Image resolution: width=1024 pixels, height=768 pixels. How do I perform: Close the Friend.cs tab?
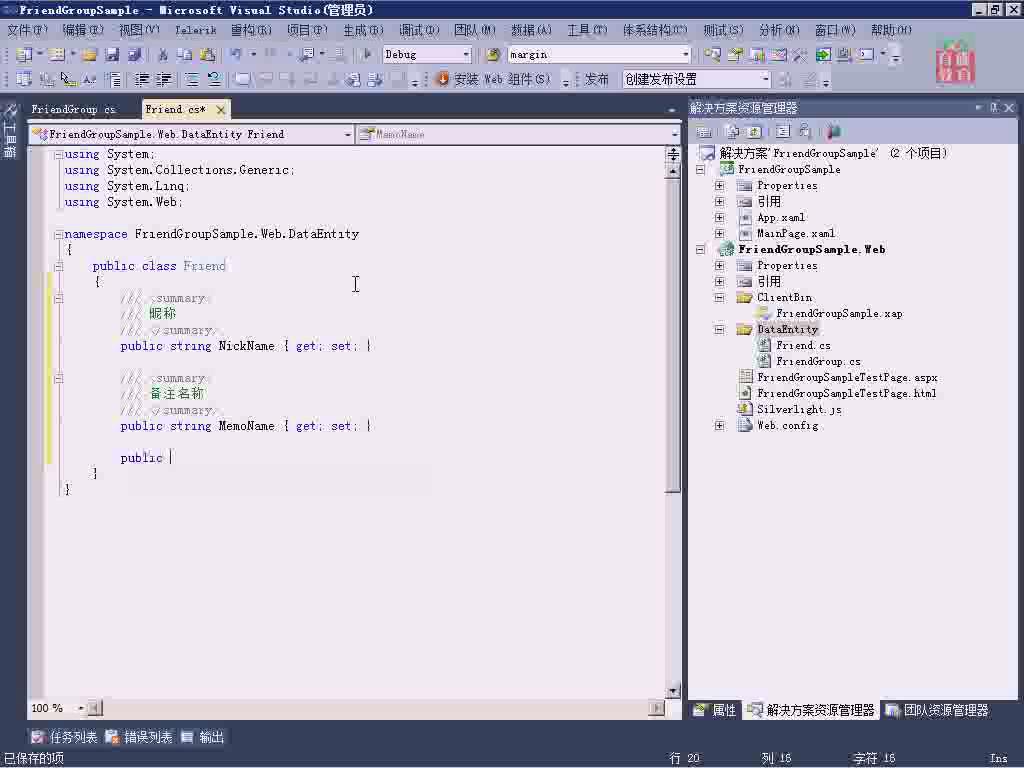(221, 110)
